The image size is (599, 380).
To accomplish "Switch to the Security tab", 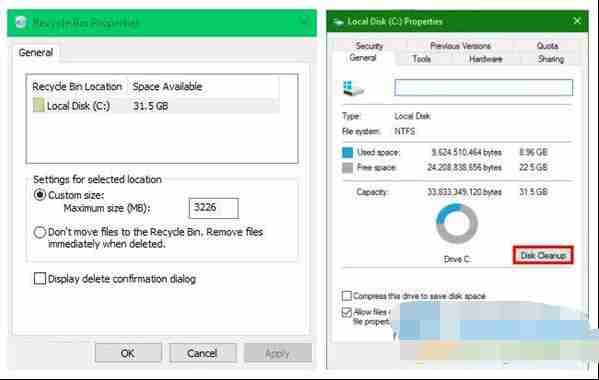I will pos(369,46).
